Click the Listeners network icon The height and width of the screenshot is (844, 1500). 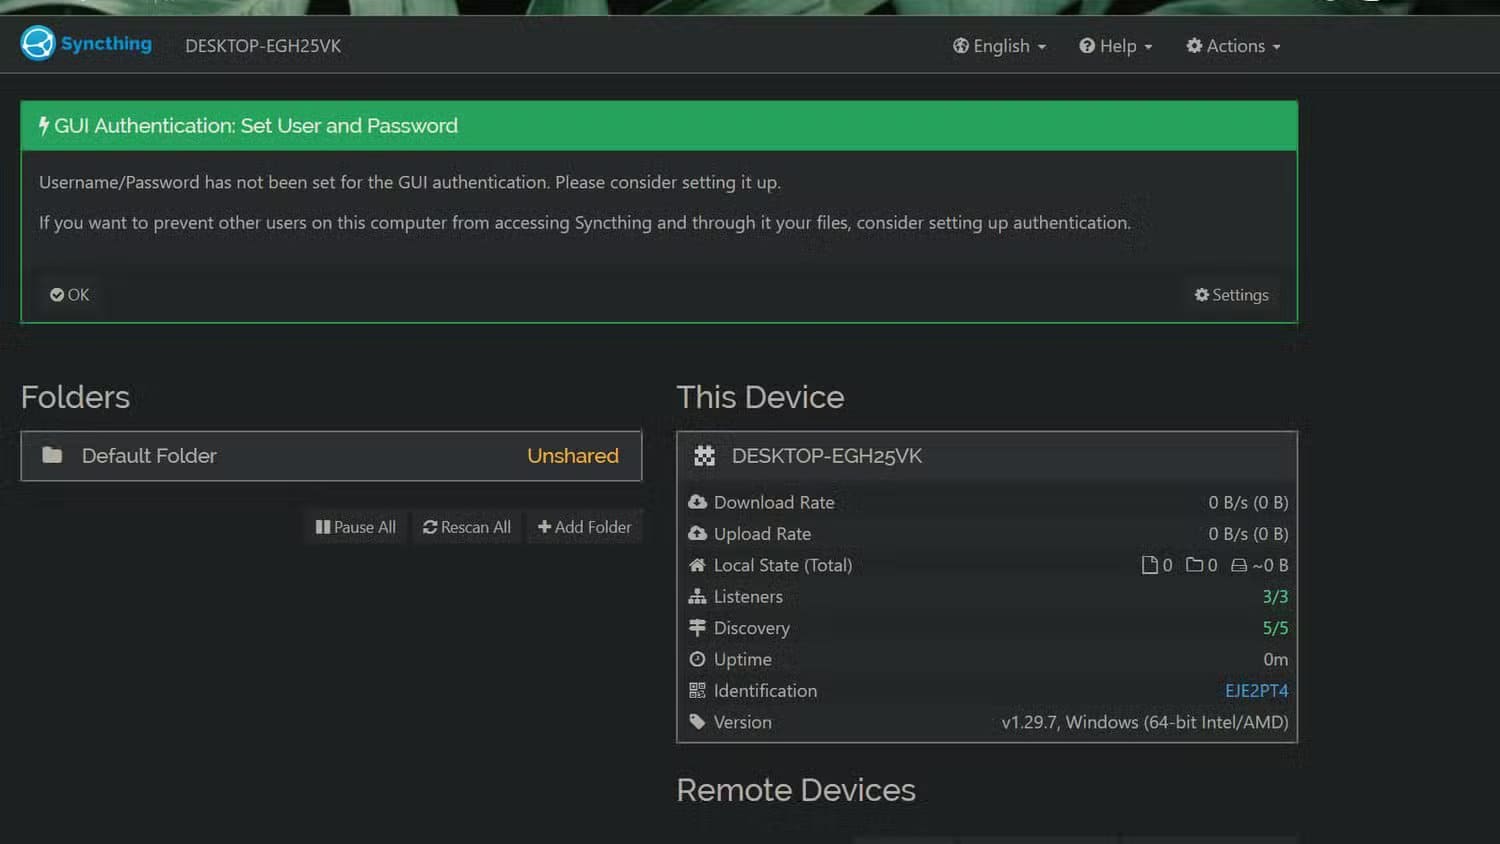[697, 596]
